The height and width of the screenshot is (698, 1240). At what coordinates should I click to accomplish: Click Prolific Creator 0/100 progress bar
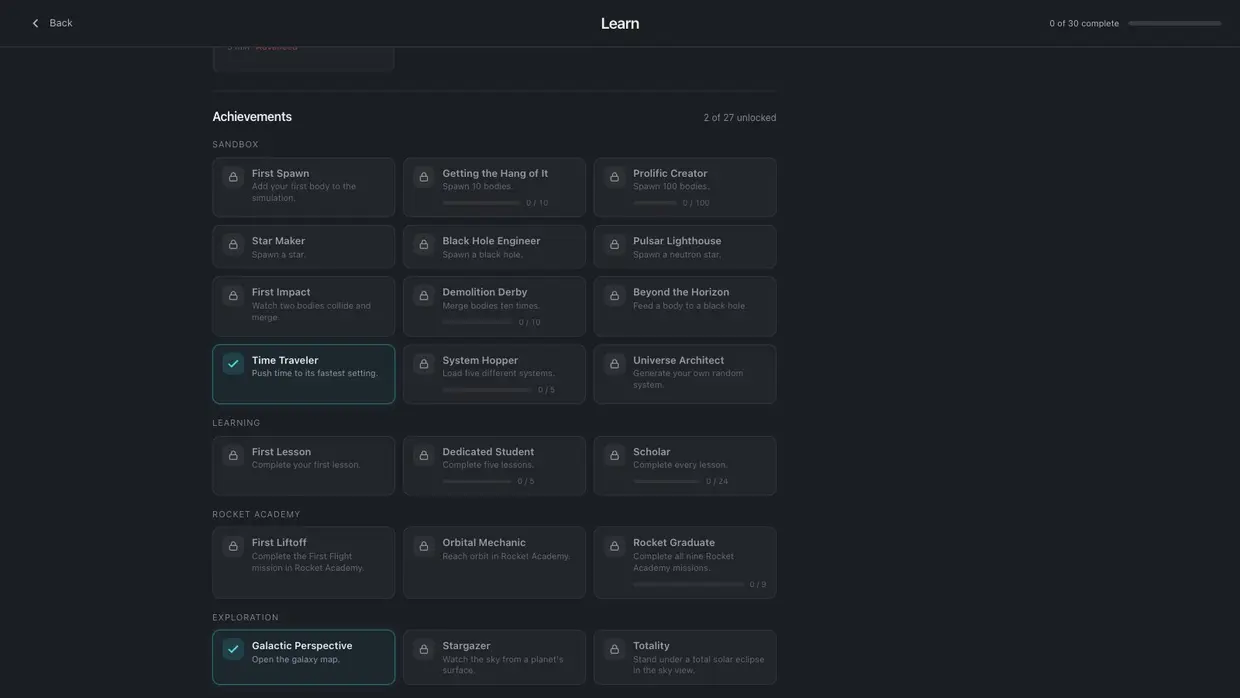point(655,203)
